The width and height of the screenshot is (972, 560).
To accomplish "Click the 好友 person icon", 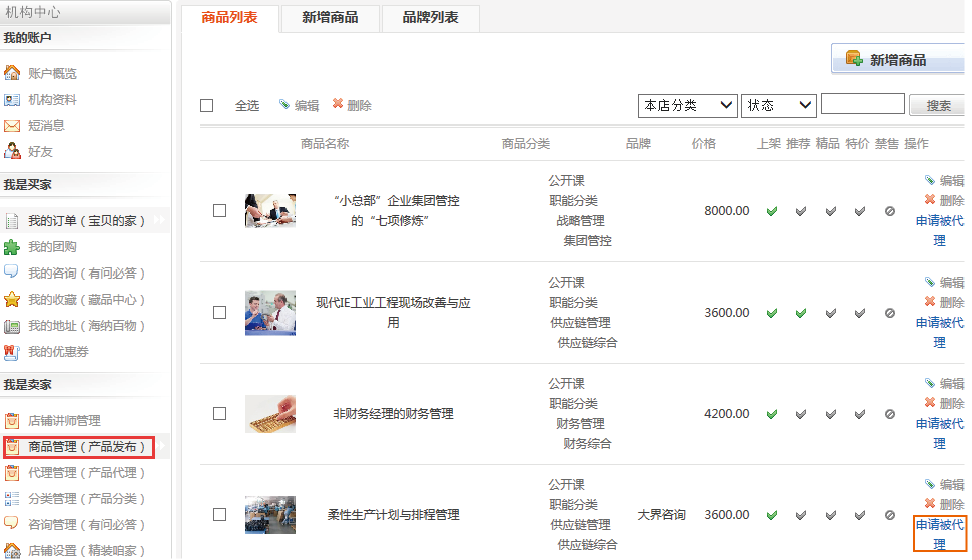I will coord(12,151).
